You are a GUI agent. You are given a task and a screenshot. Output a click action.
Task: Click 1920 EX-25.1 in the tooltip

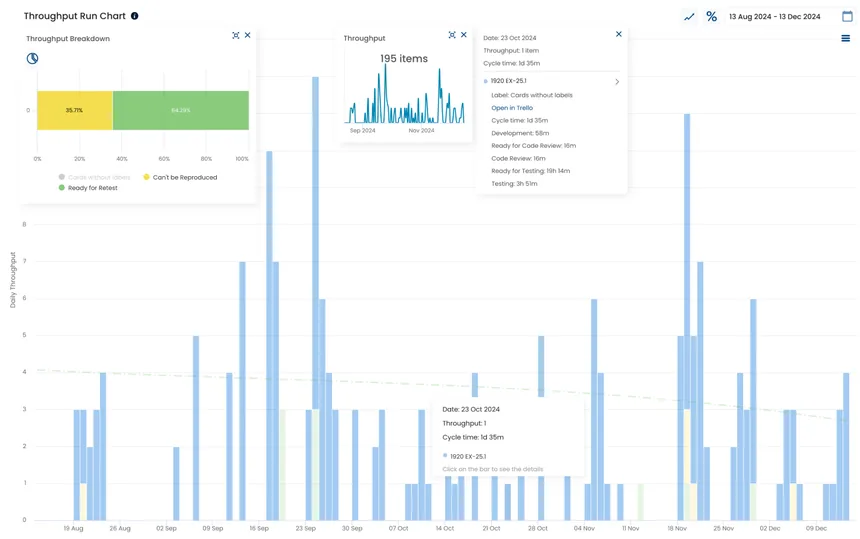click(468, 456)
